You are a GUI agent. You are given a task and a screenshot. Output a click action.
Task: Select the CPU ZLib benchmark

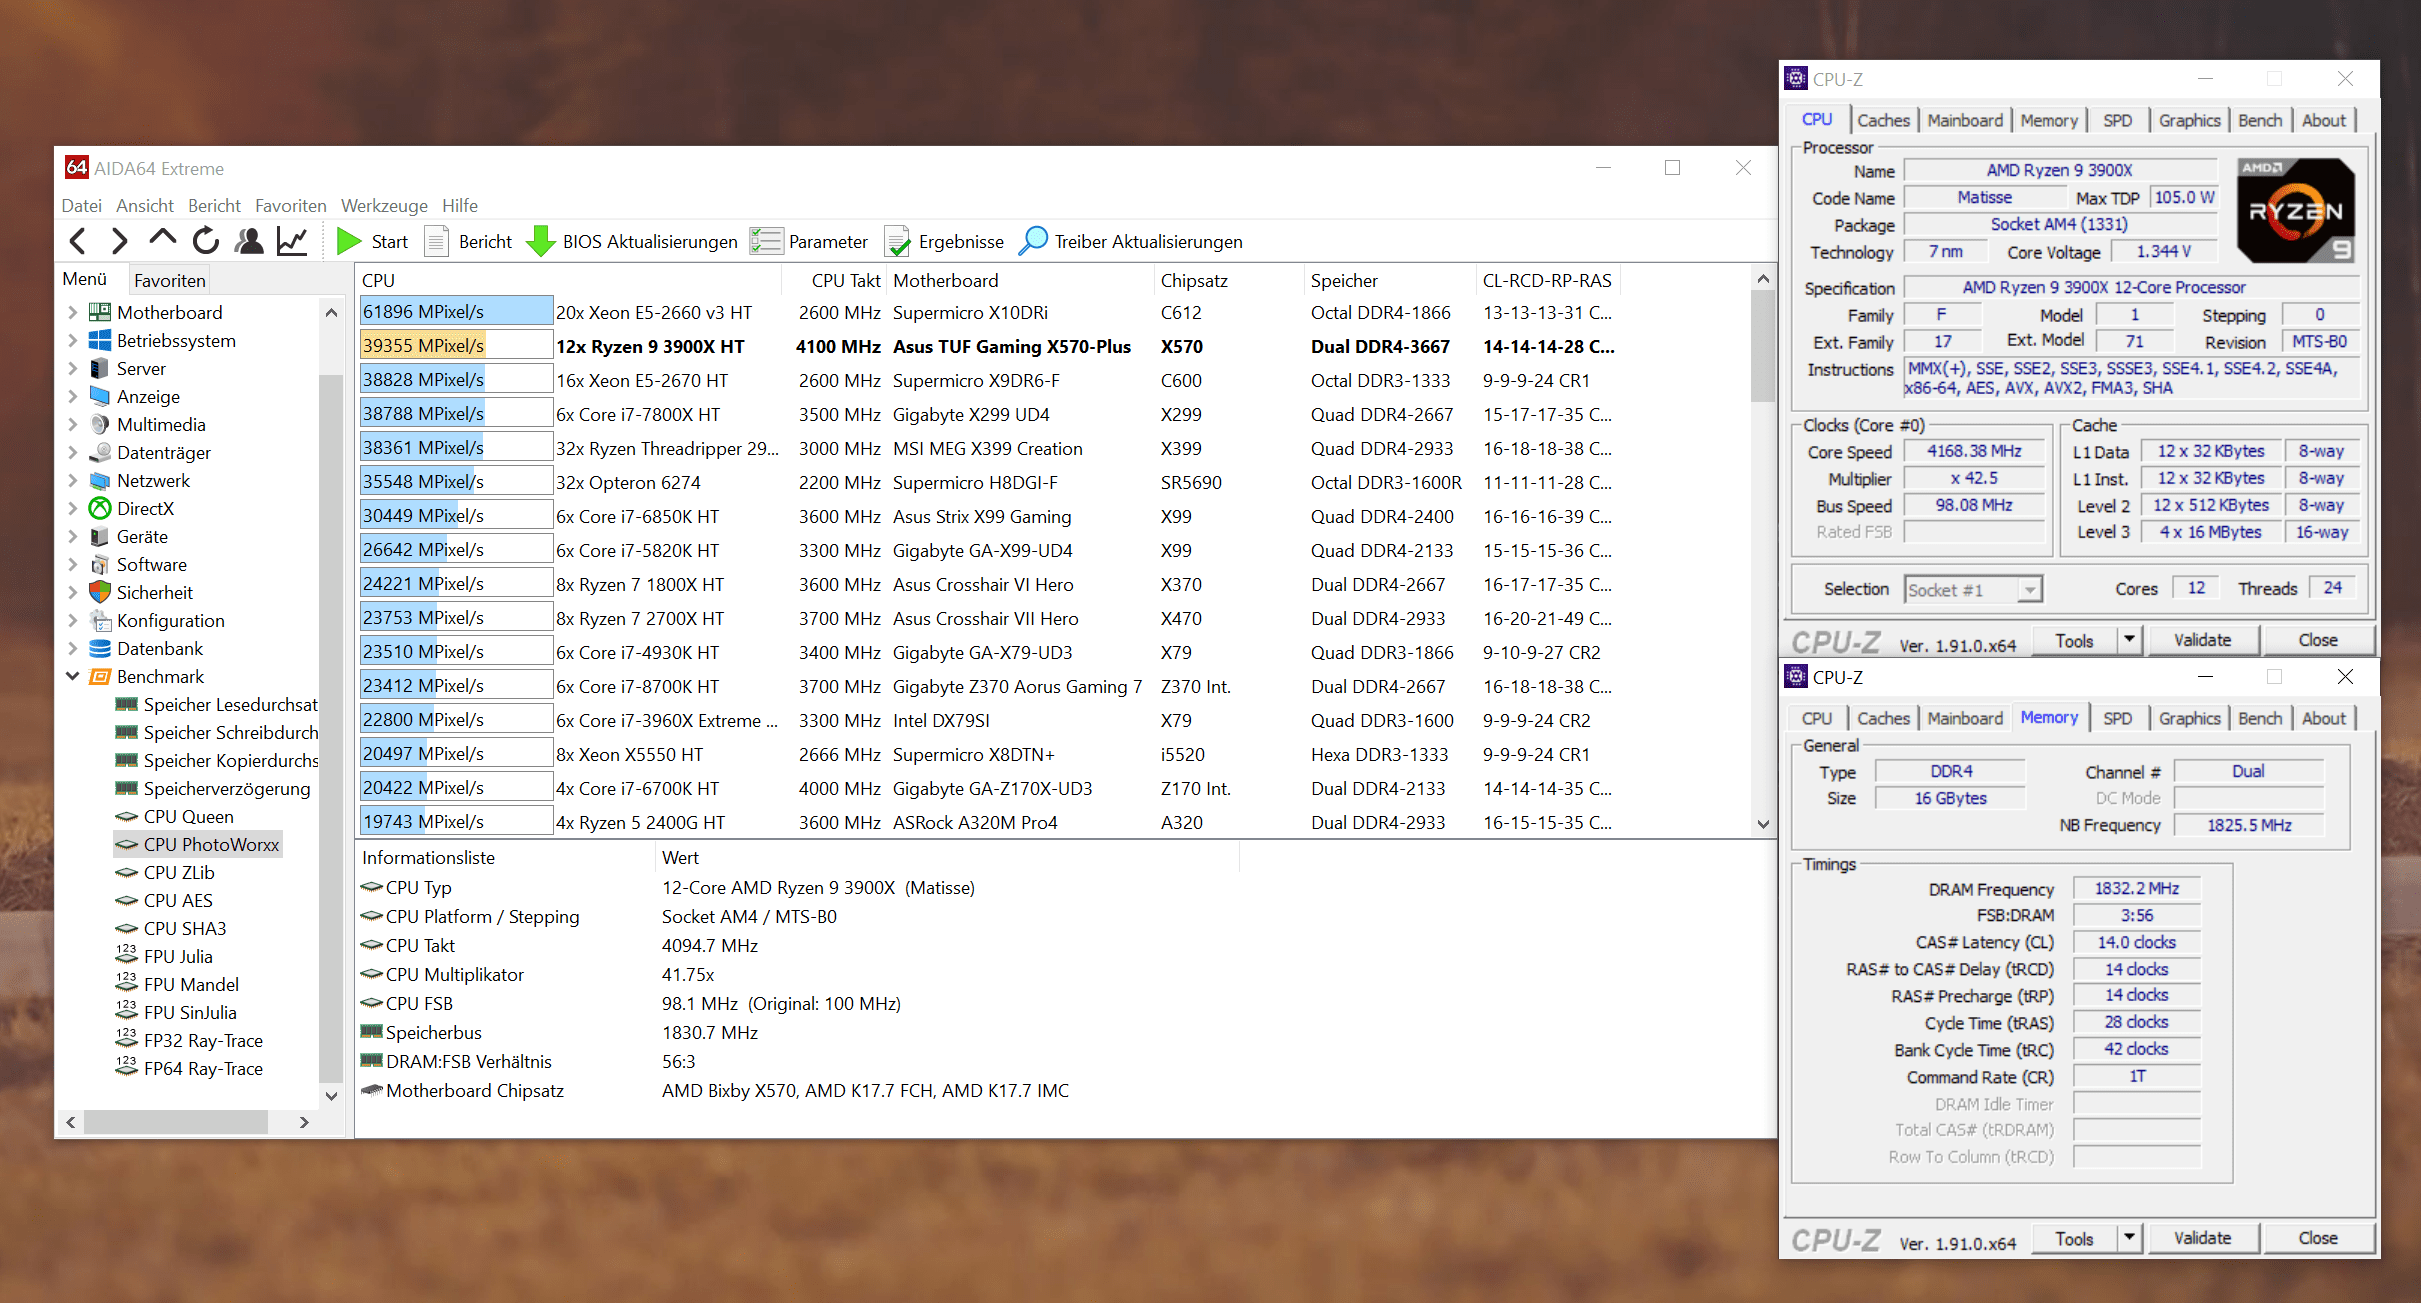179,872
